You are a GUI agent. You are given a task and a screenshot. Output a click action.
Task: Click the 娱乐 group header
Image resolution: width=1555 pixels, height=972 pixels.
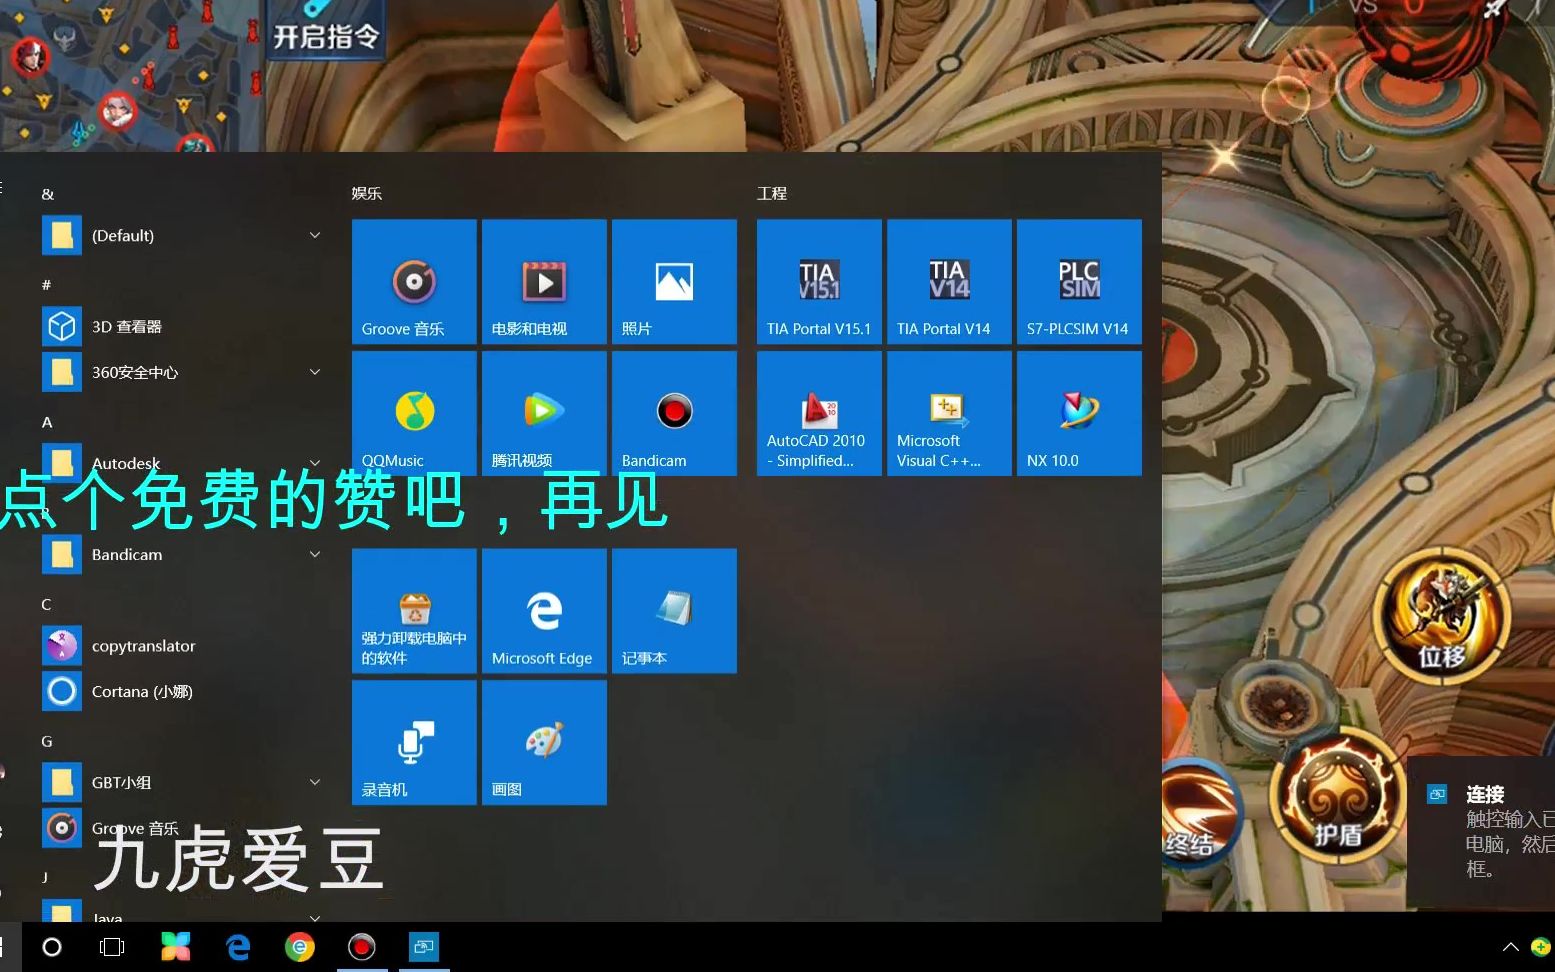coord(367,193)
